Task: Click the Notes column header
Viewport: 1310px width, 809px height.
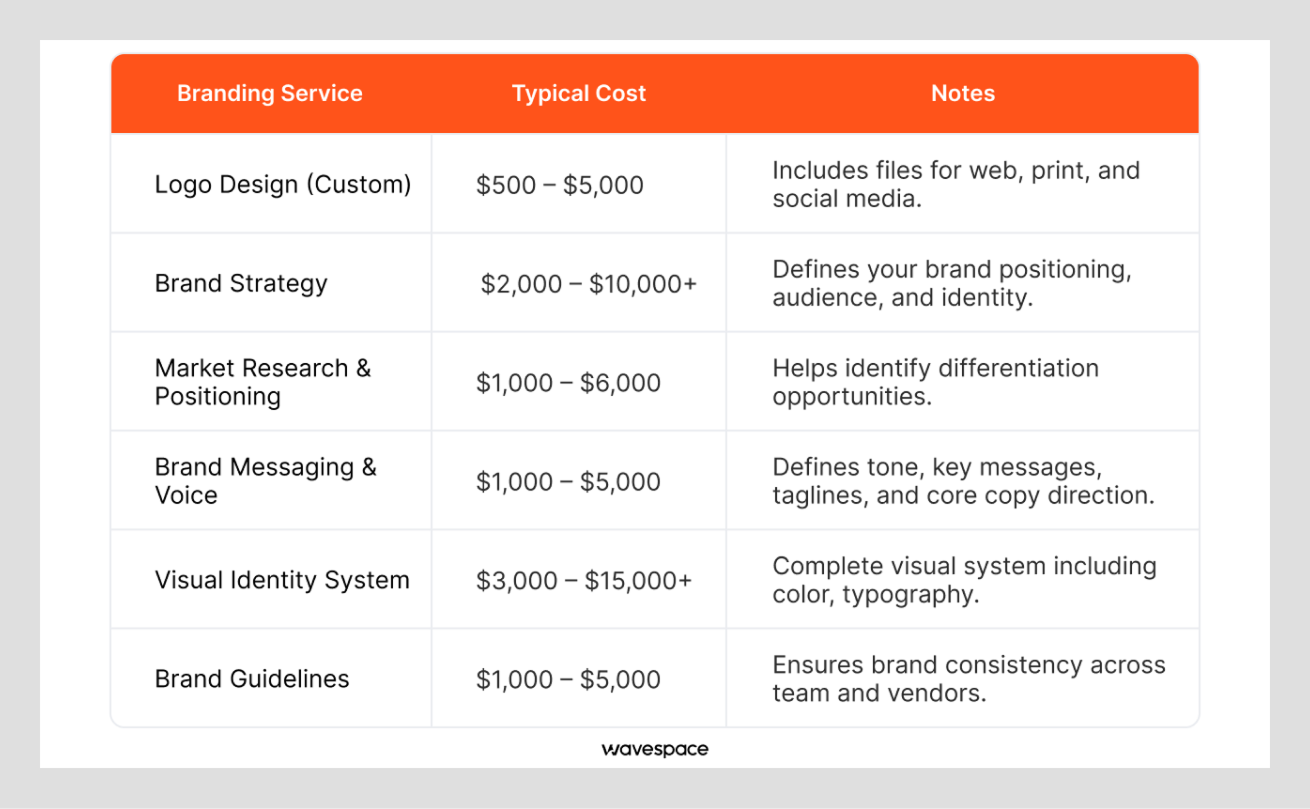Action: [963, 94]
